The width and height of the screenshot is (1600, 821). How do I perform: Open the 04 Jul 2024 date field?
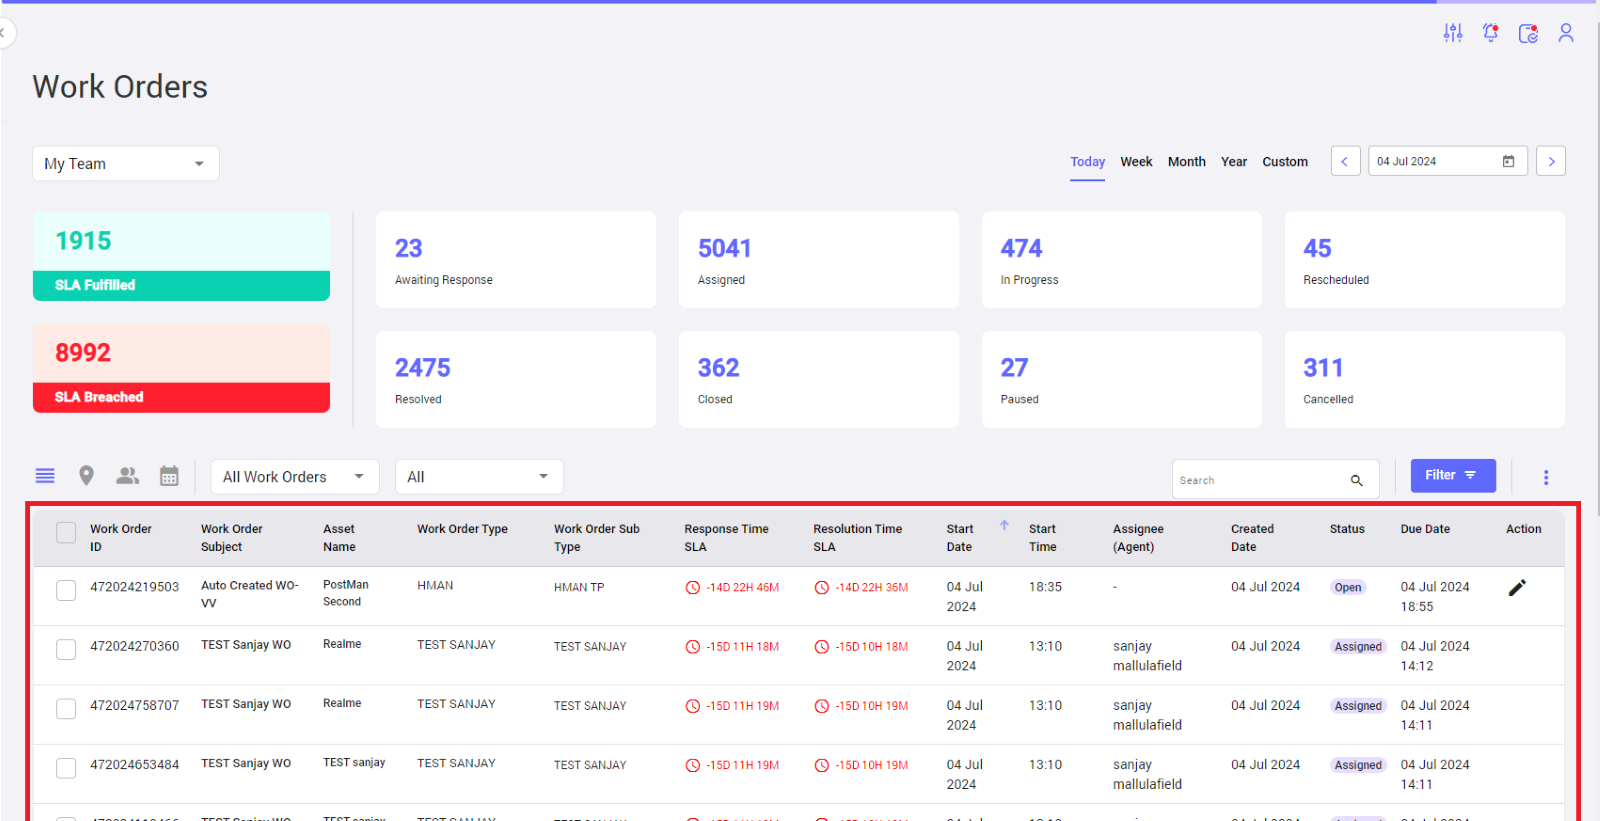pos(1447,161)
